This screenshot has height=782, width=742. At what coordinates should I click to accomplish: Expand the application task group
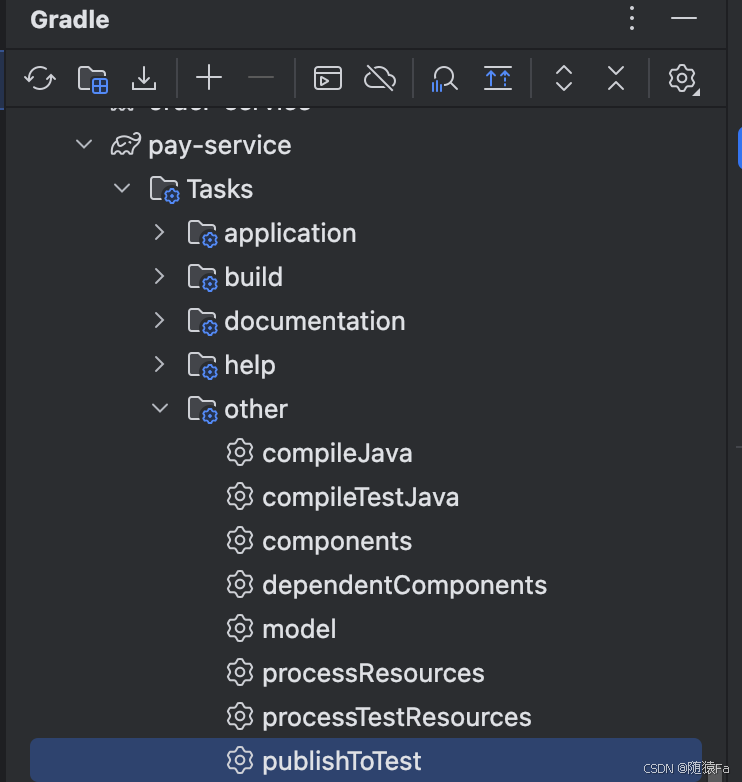coord(160,232)
